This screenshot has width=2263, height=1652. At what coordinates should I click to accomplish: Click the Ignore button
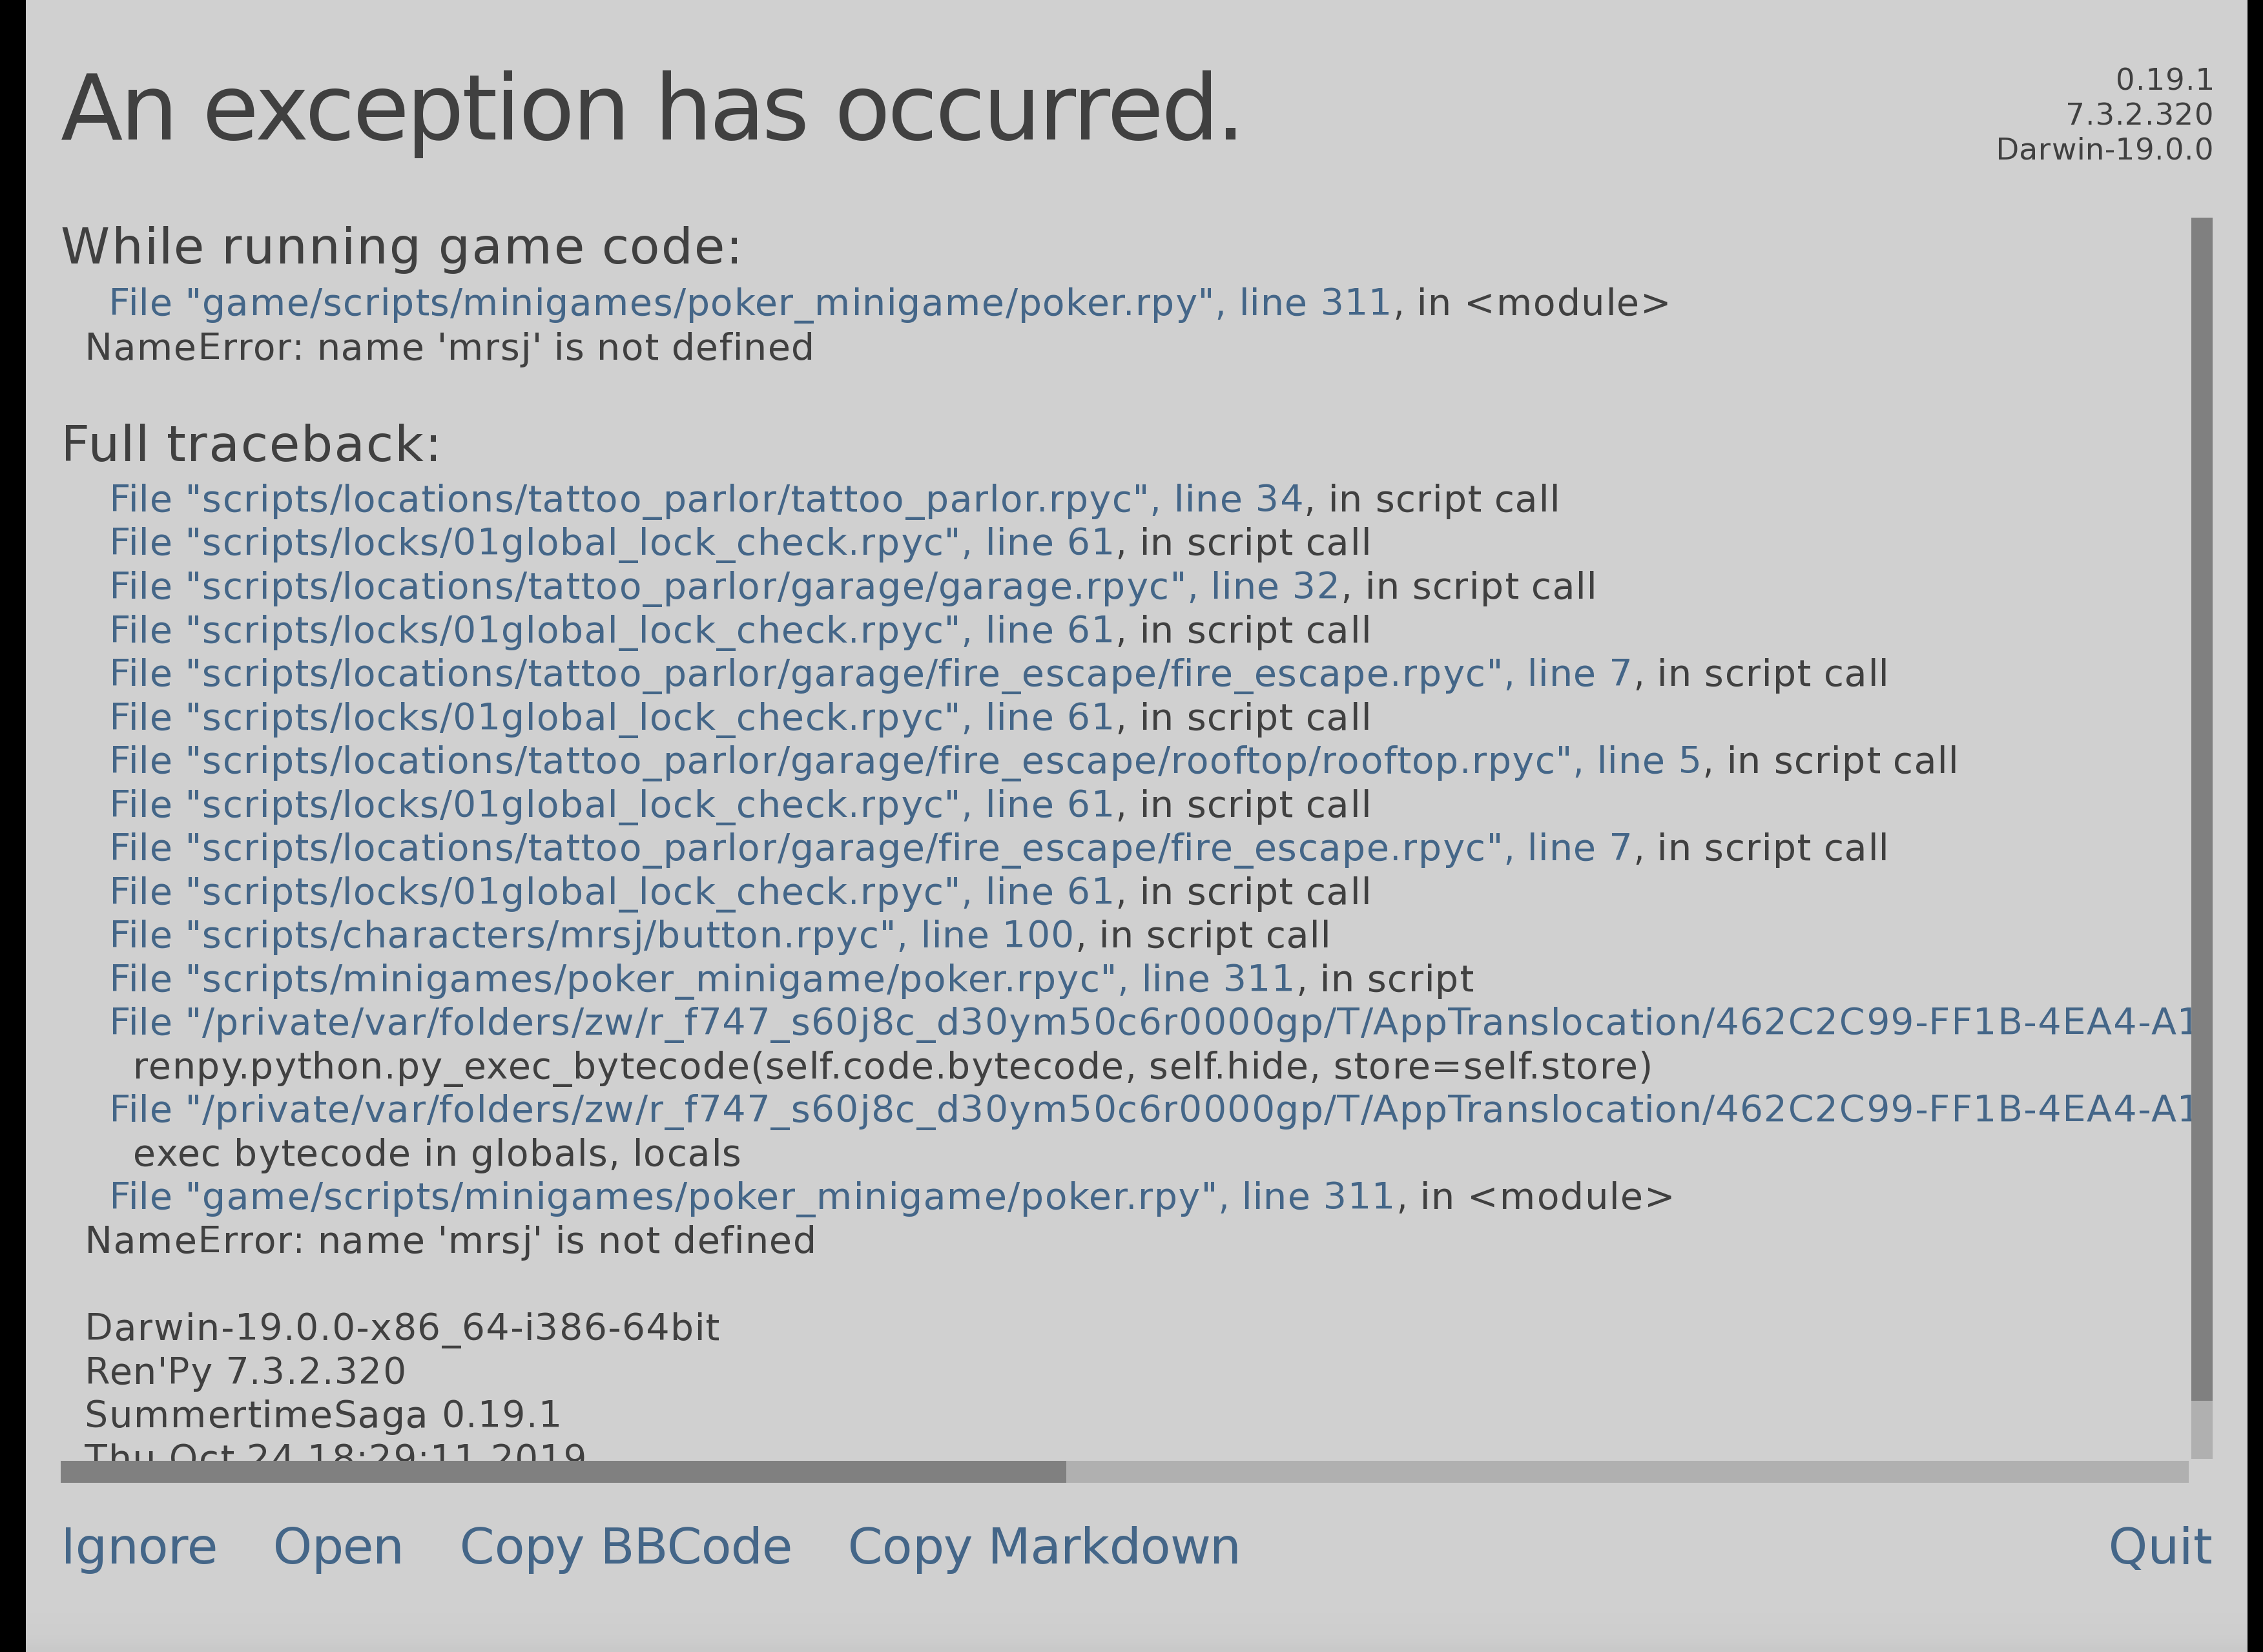pos(139,1547)
